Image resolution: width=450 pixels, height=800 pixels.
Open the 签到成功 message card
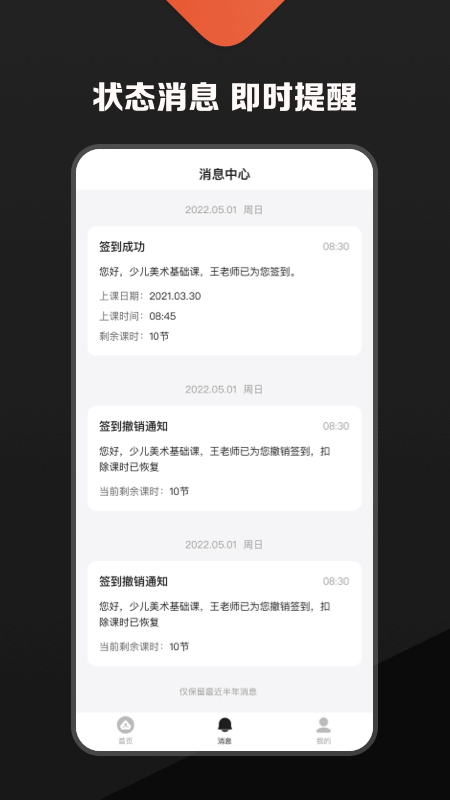coord(224,291)
